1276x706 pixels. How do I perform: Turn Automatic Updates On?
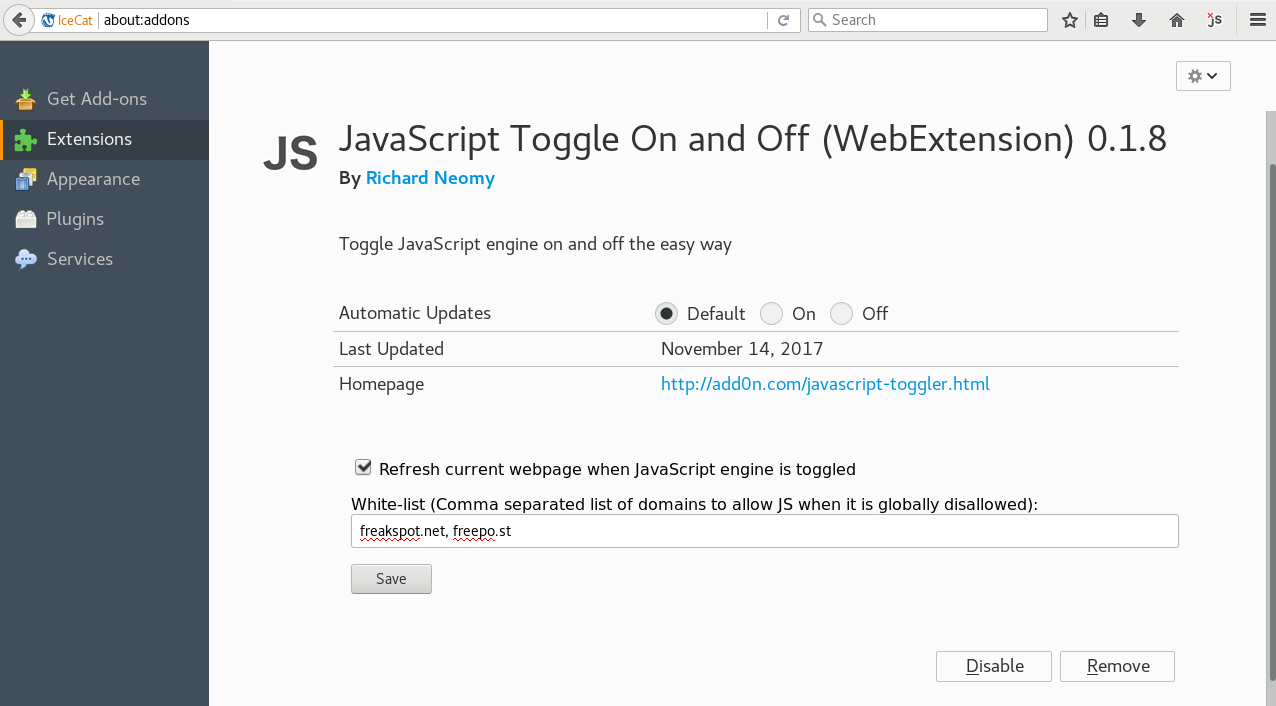771,314
